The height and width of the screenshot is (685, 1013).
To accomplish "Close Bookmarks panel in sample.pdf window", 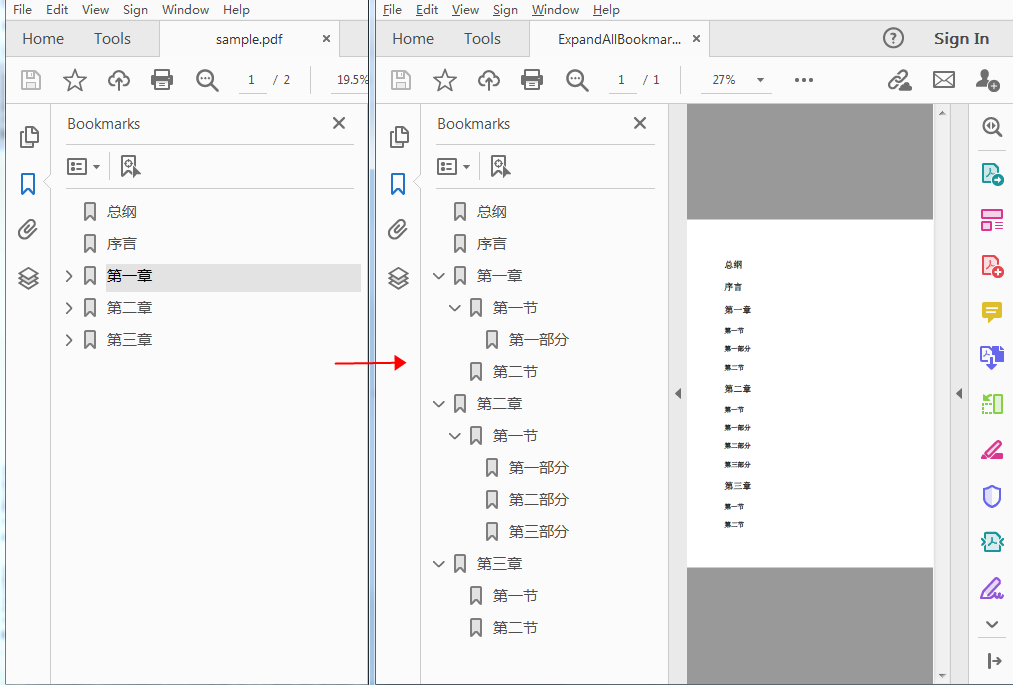I will (x=339, y=123).
